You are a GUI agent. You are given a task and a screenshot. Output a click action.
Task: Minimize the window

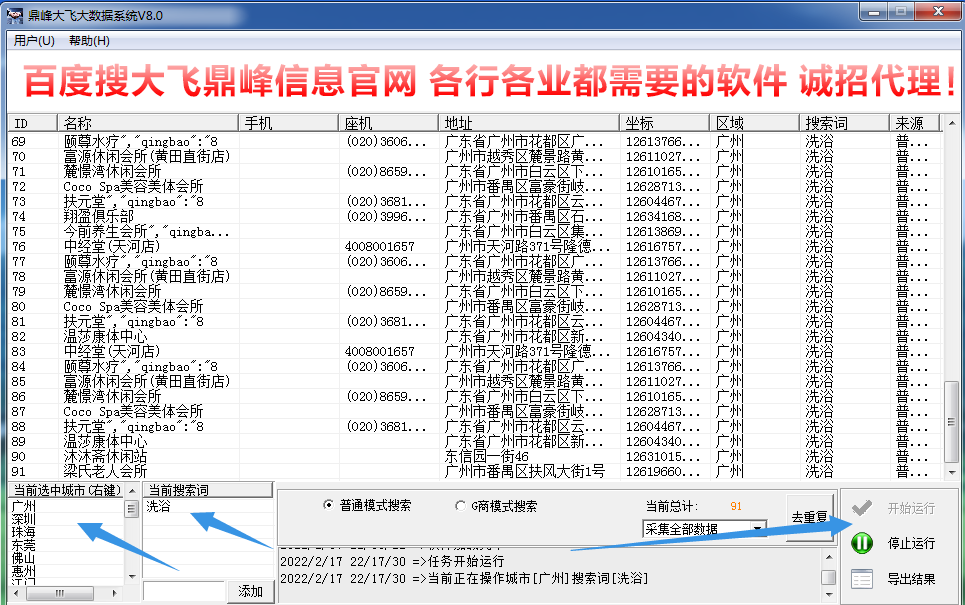(874, 13)
